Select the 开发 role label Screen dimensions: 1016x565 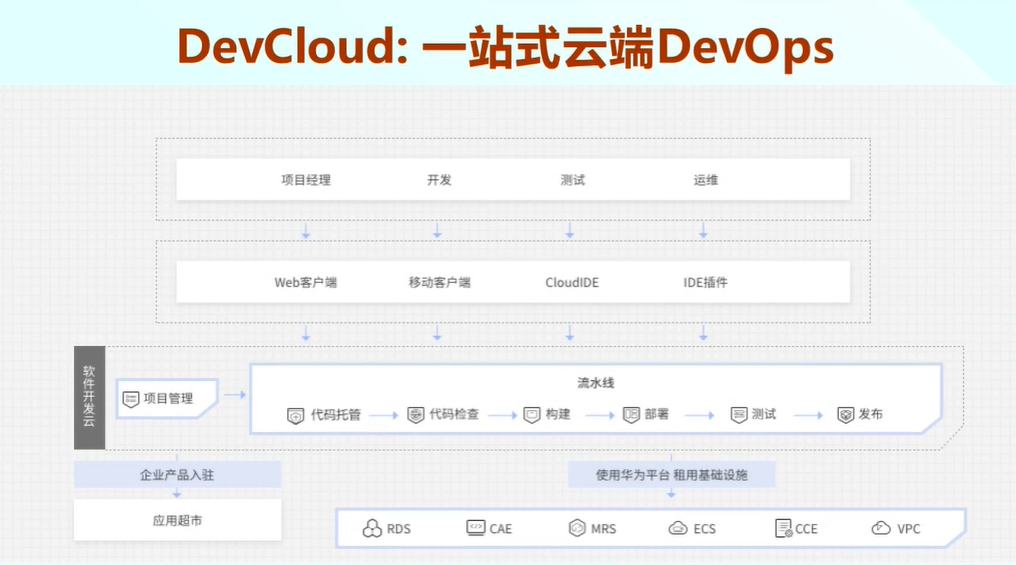pyautogui.click(x=439, y=180)
